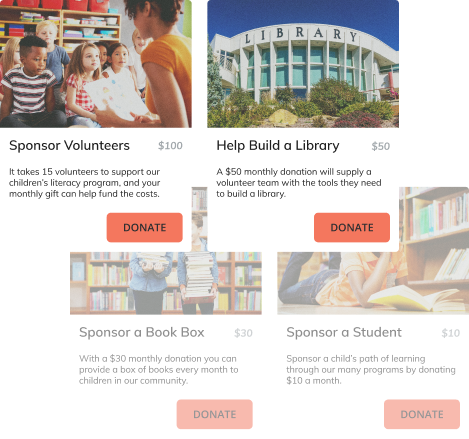Click the $30 price label

(243, 333)
